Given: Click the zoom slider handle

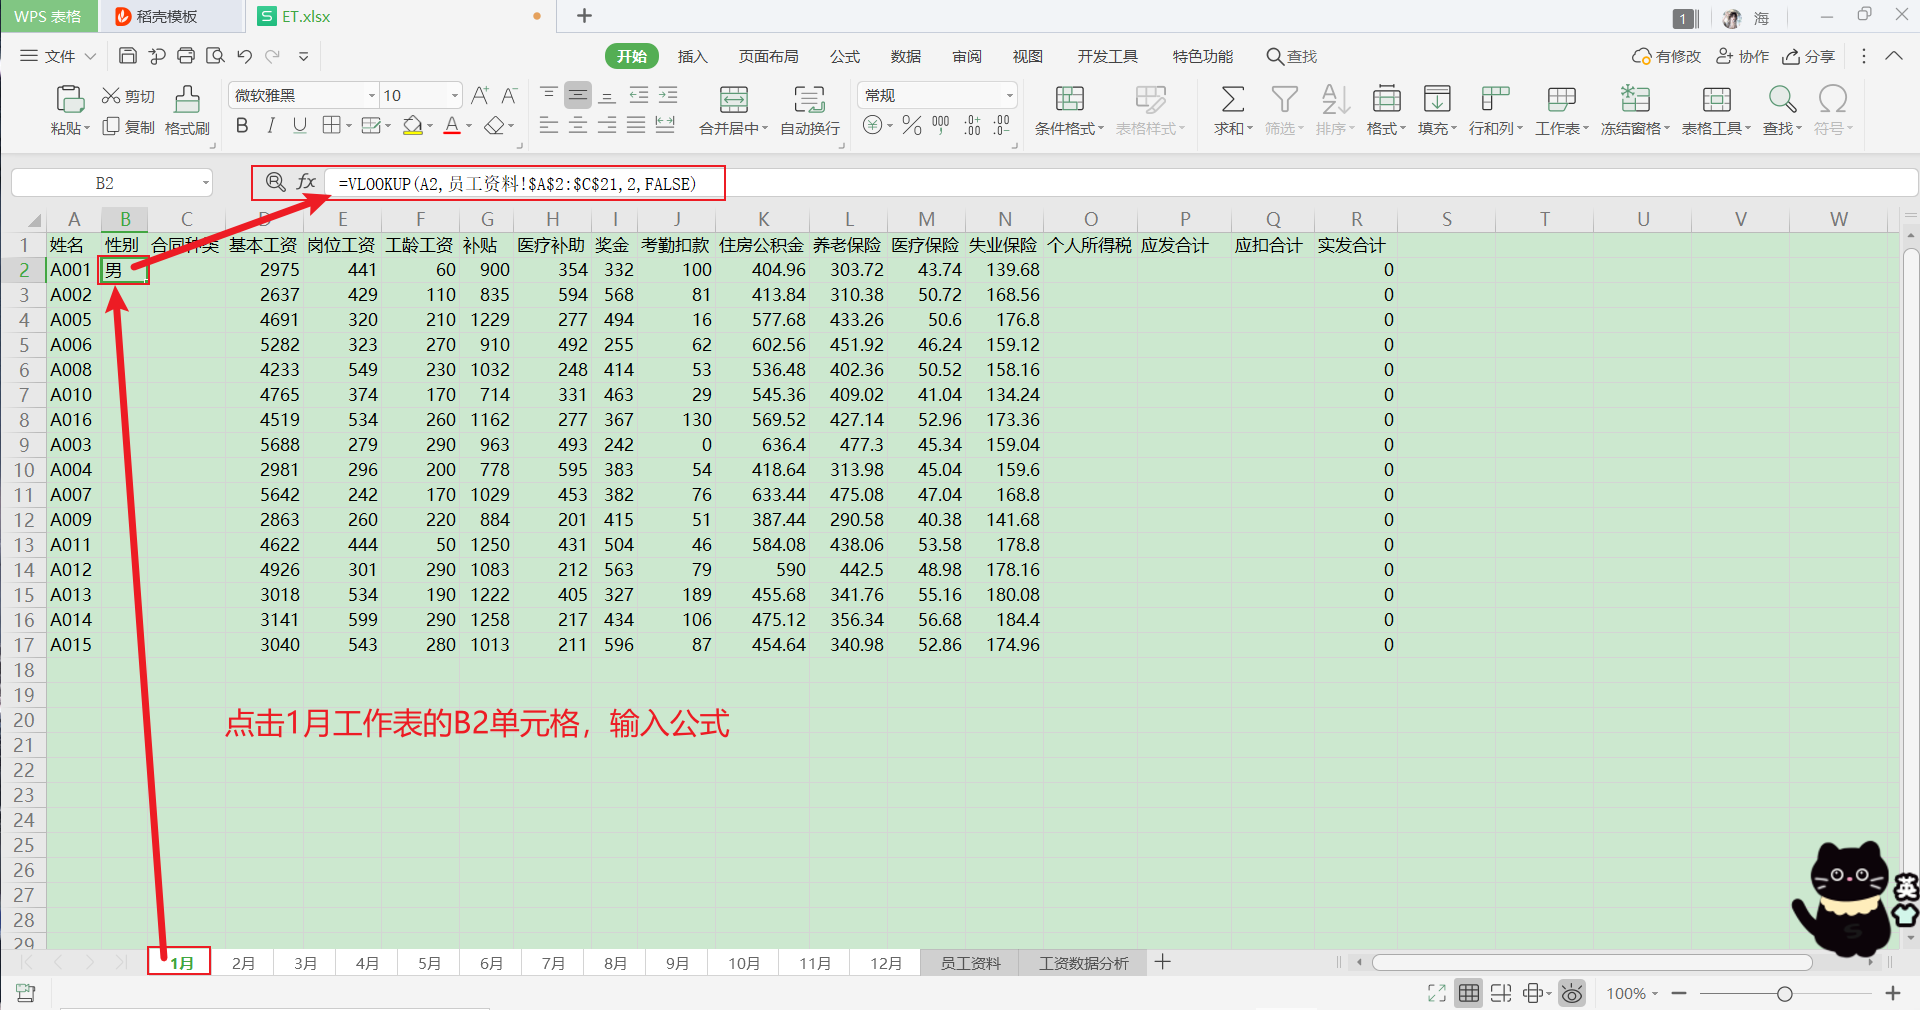Looking at the screenshot, I should coord(1784,993).
